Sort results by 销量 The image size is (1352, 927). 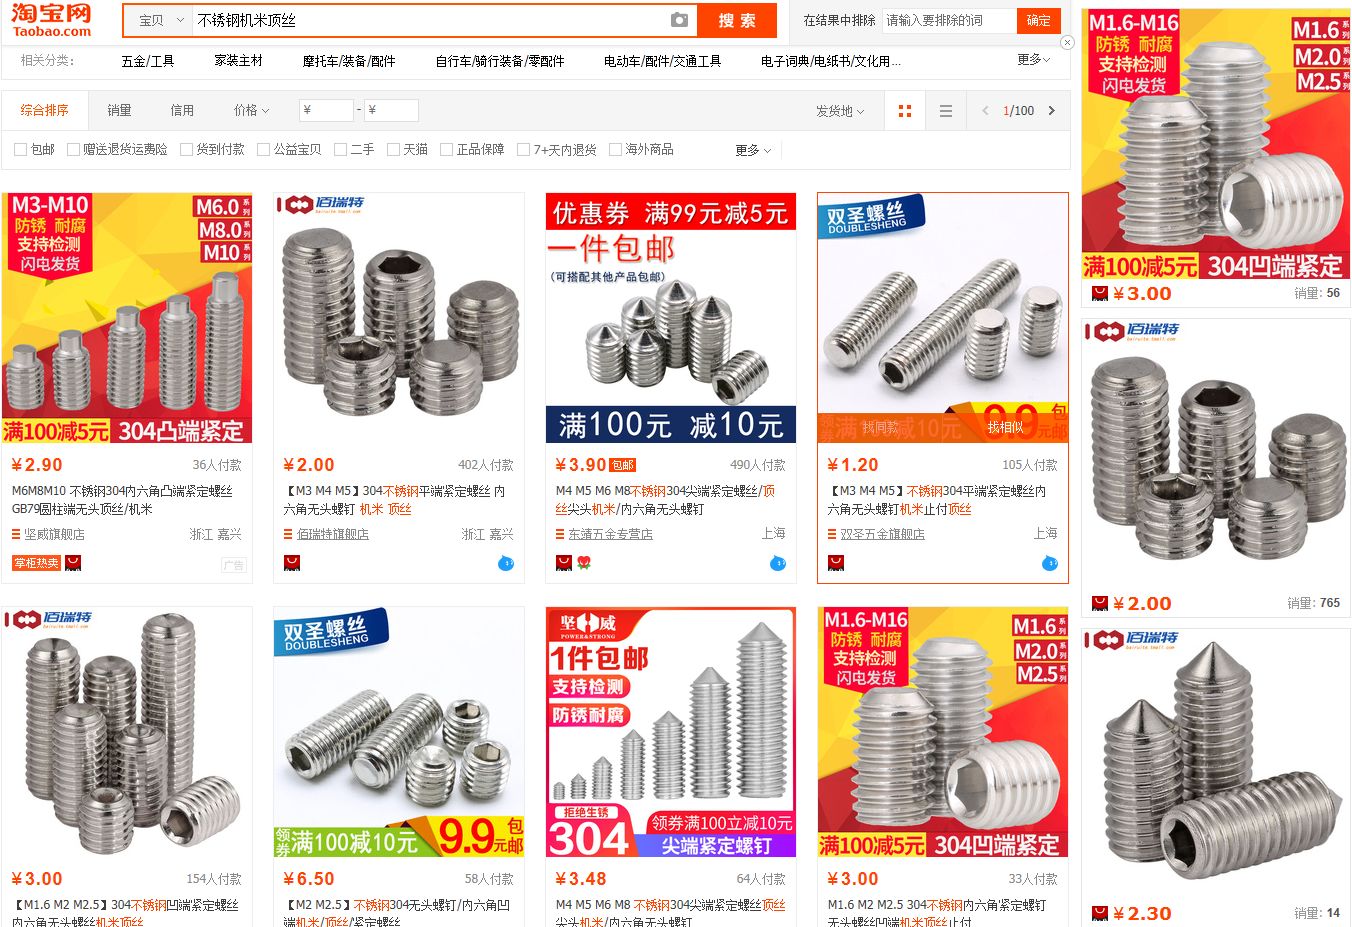coord(119,110)
